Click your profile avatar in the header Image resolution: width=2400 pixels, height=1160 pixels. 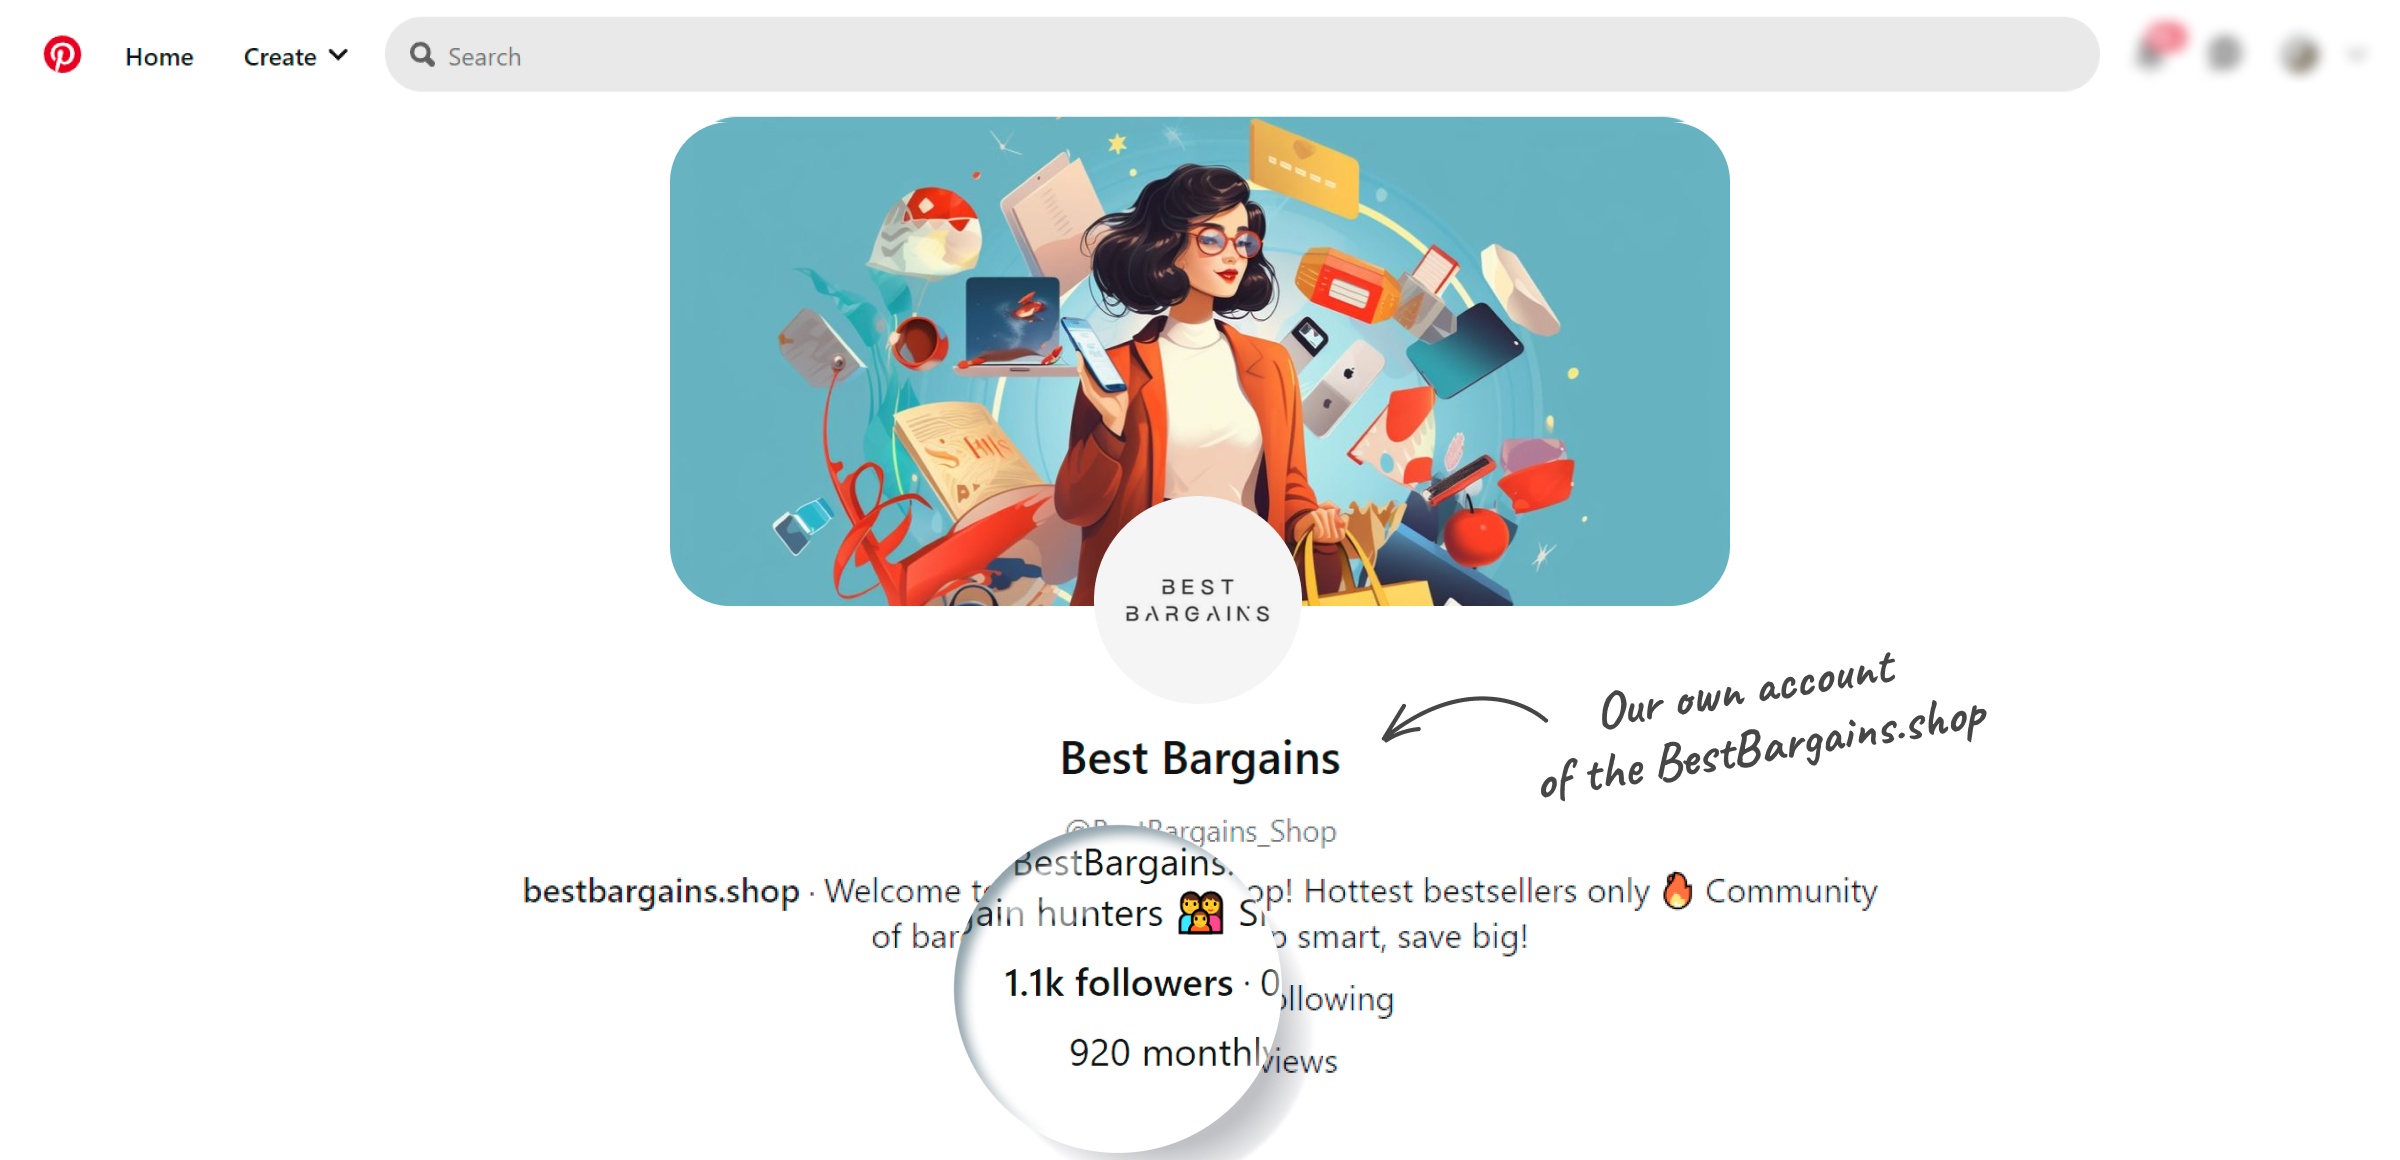coord(2301,55)
